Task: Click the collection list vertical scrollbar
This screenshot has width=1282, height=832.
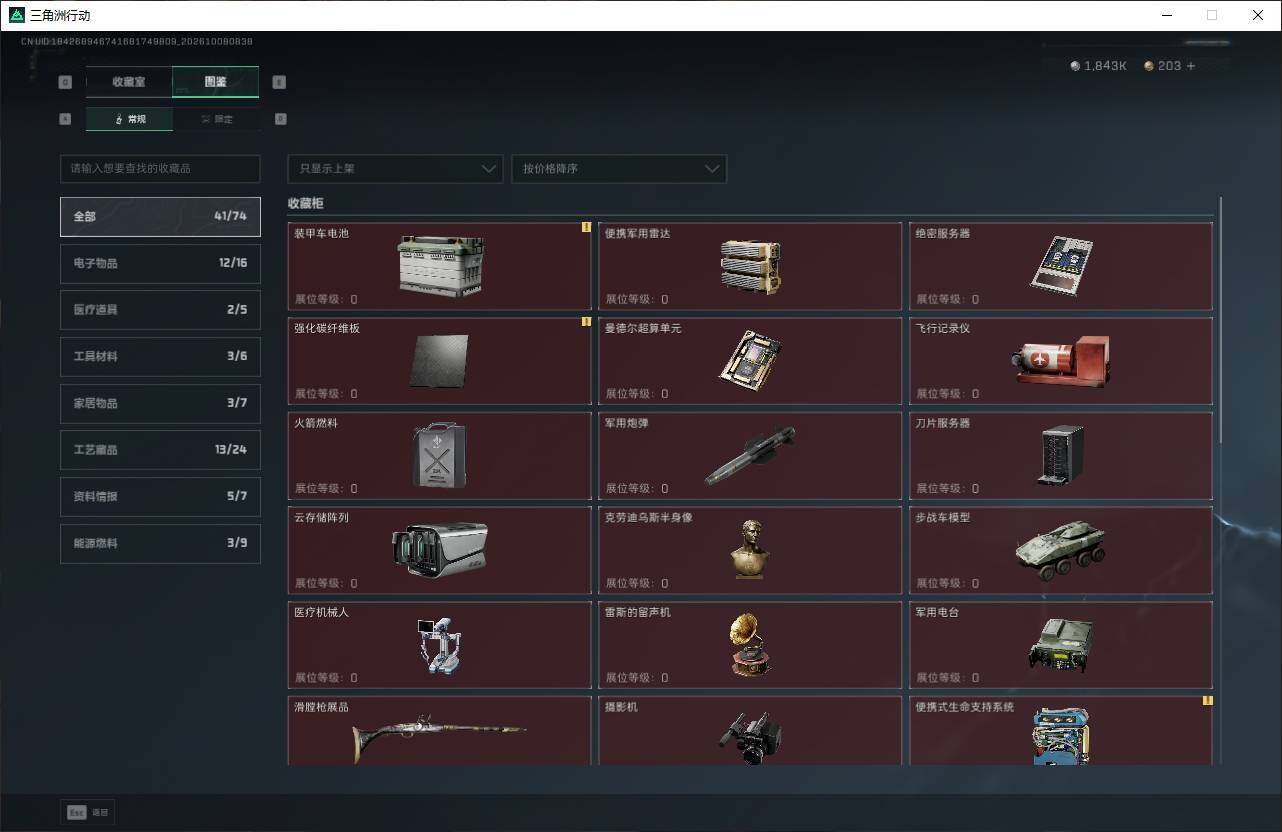Action: (x=1220, y=320)
